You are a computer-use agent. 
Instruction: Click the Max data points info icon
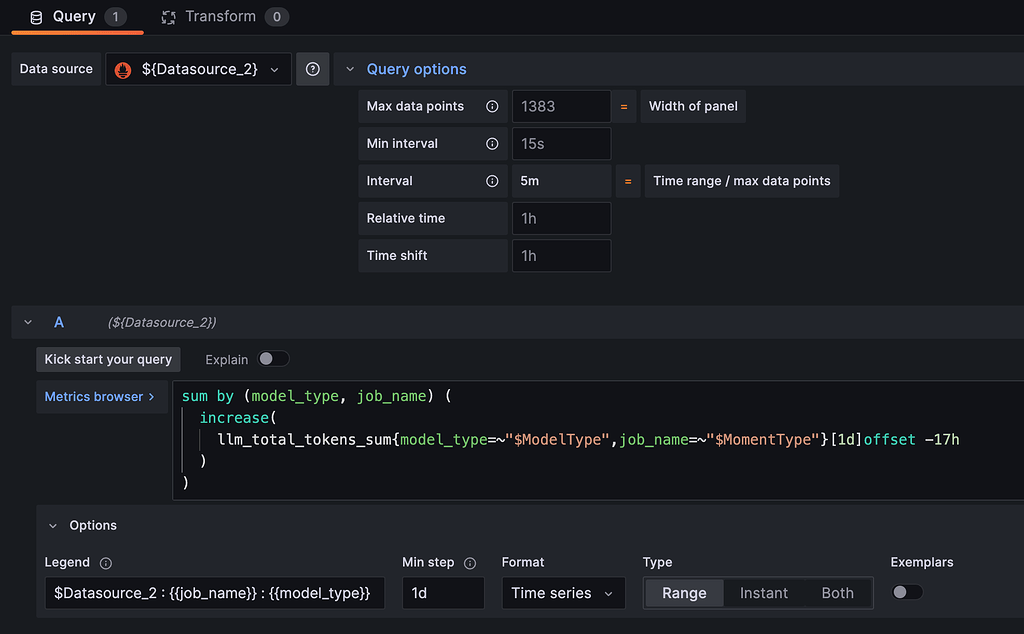[492, 106]
